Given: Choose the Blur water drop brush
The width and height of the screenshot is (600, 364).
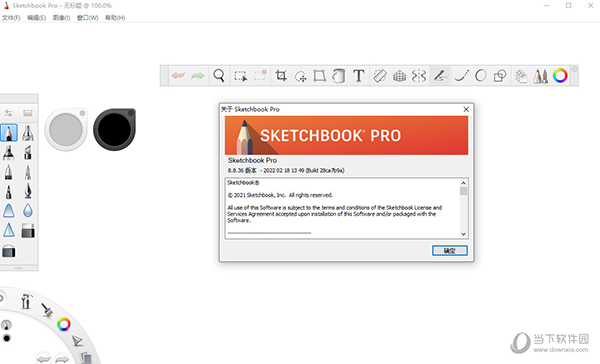Looking at the screenshot, I should pos(28,211).
